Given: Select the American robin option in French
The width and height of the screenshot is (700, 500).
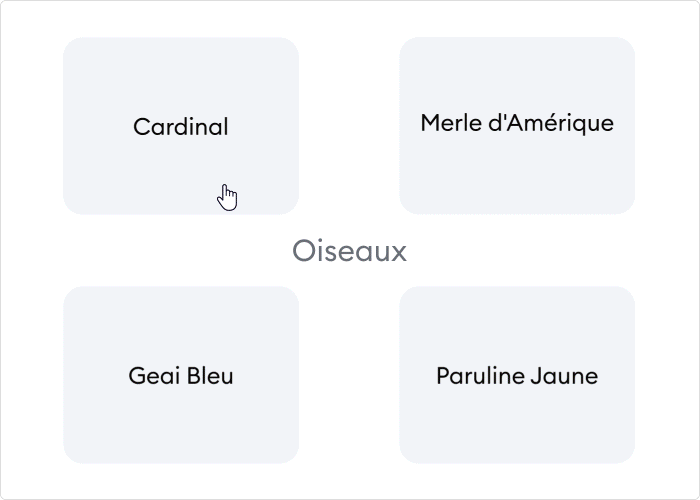Looking at the screenshot, I should (517, 126).
